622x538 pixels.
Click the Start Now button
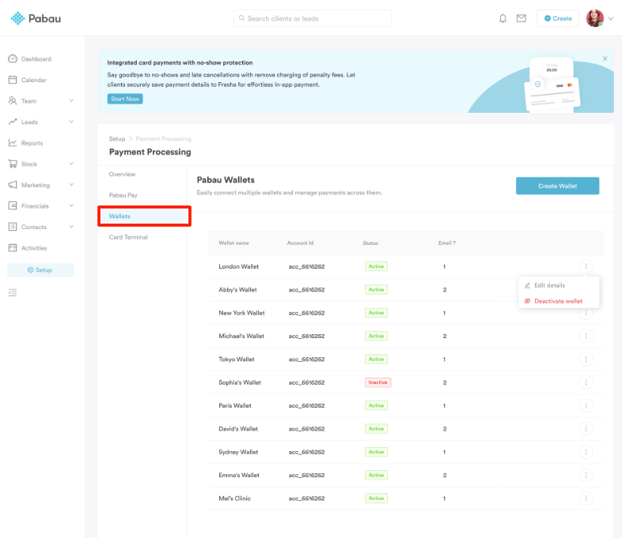tap(125, 99)
